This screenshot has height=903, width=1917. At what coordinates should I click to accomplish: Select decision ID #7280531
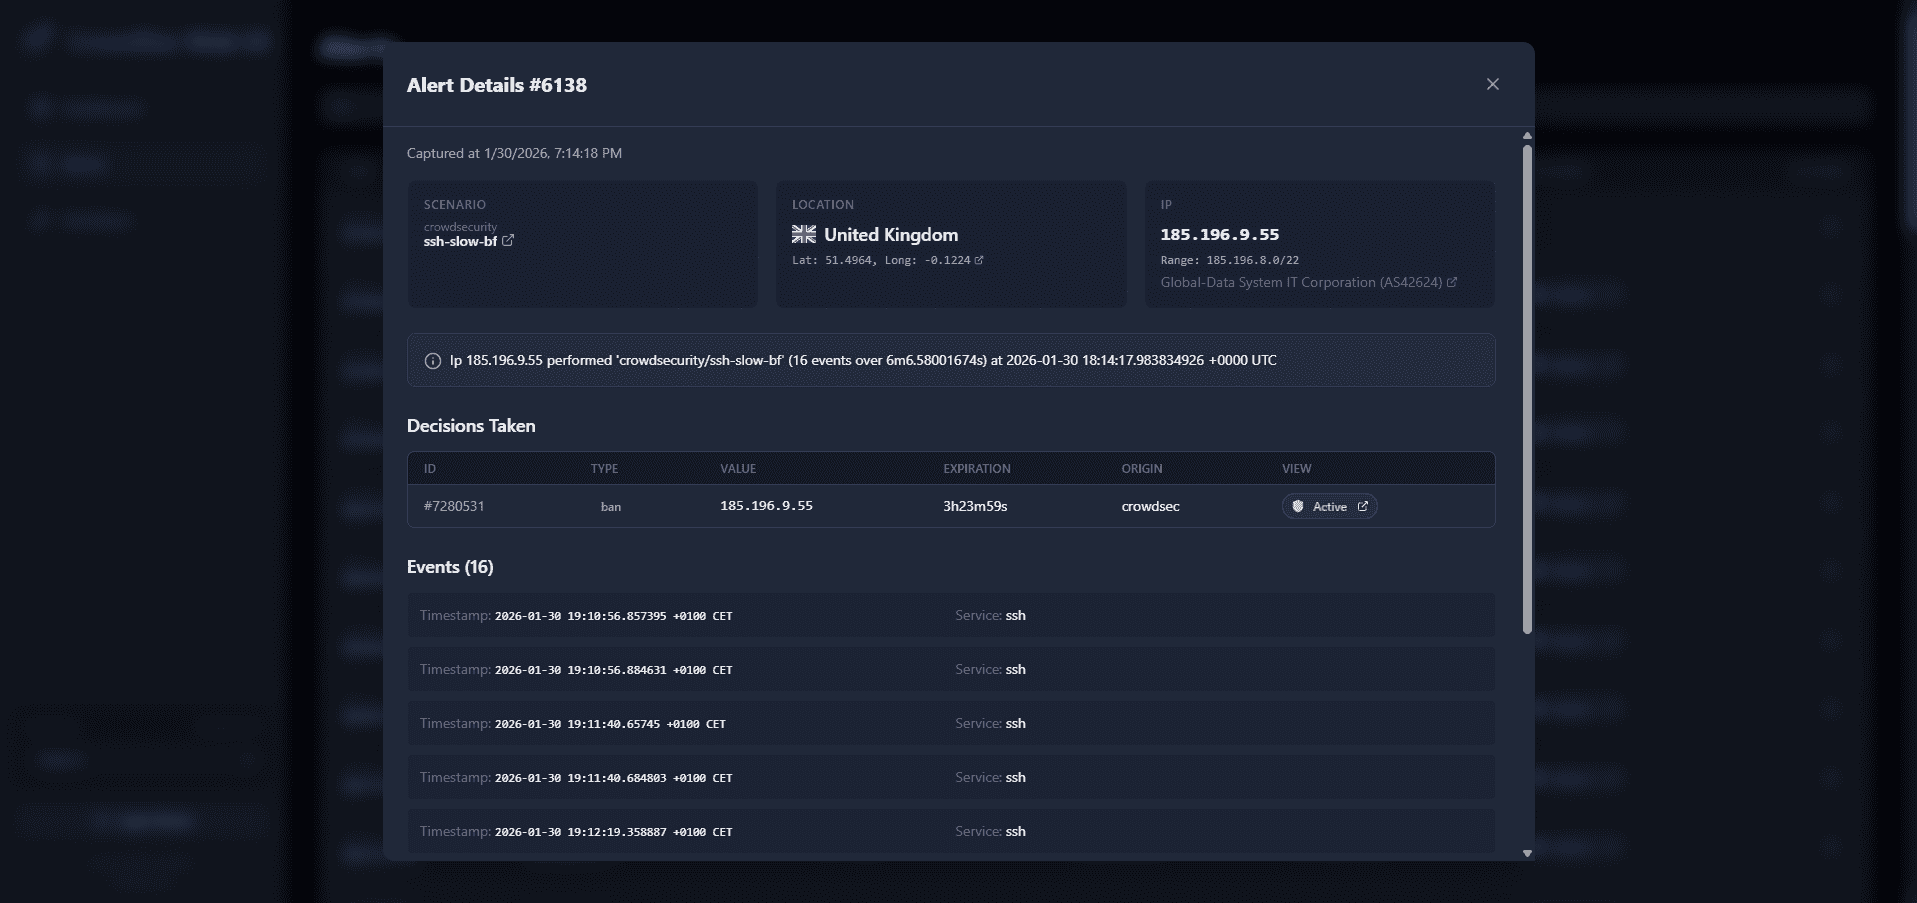[454, 507]
